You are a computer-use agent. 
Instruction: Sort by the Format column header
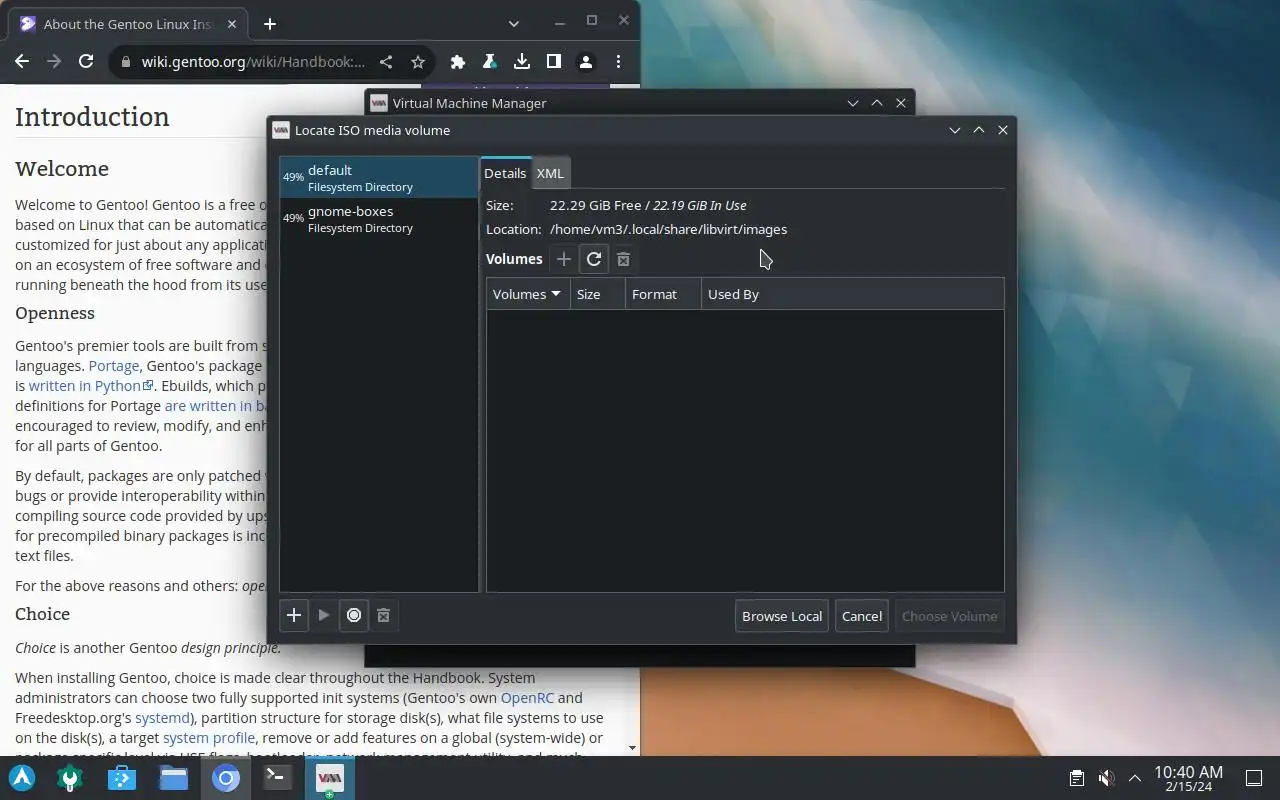[x=663, y=294]
